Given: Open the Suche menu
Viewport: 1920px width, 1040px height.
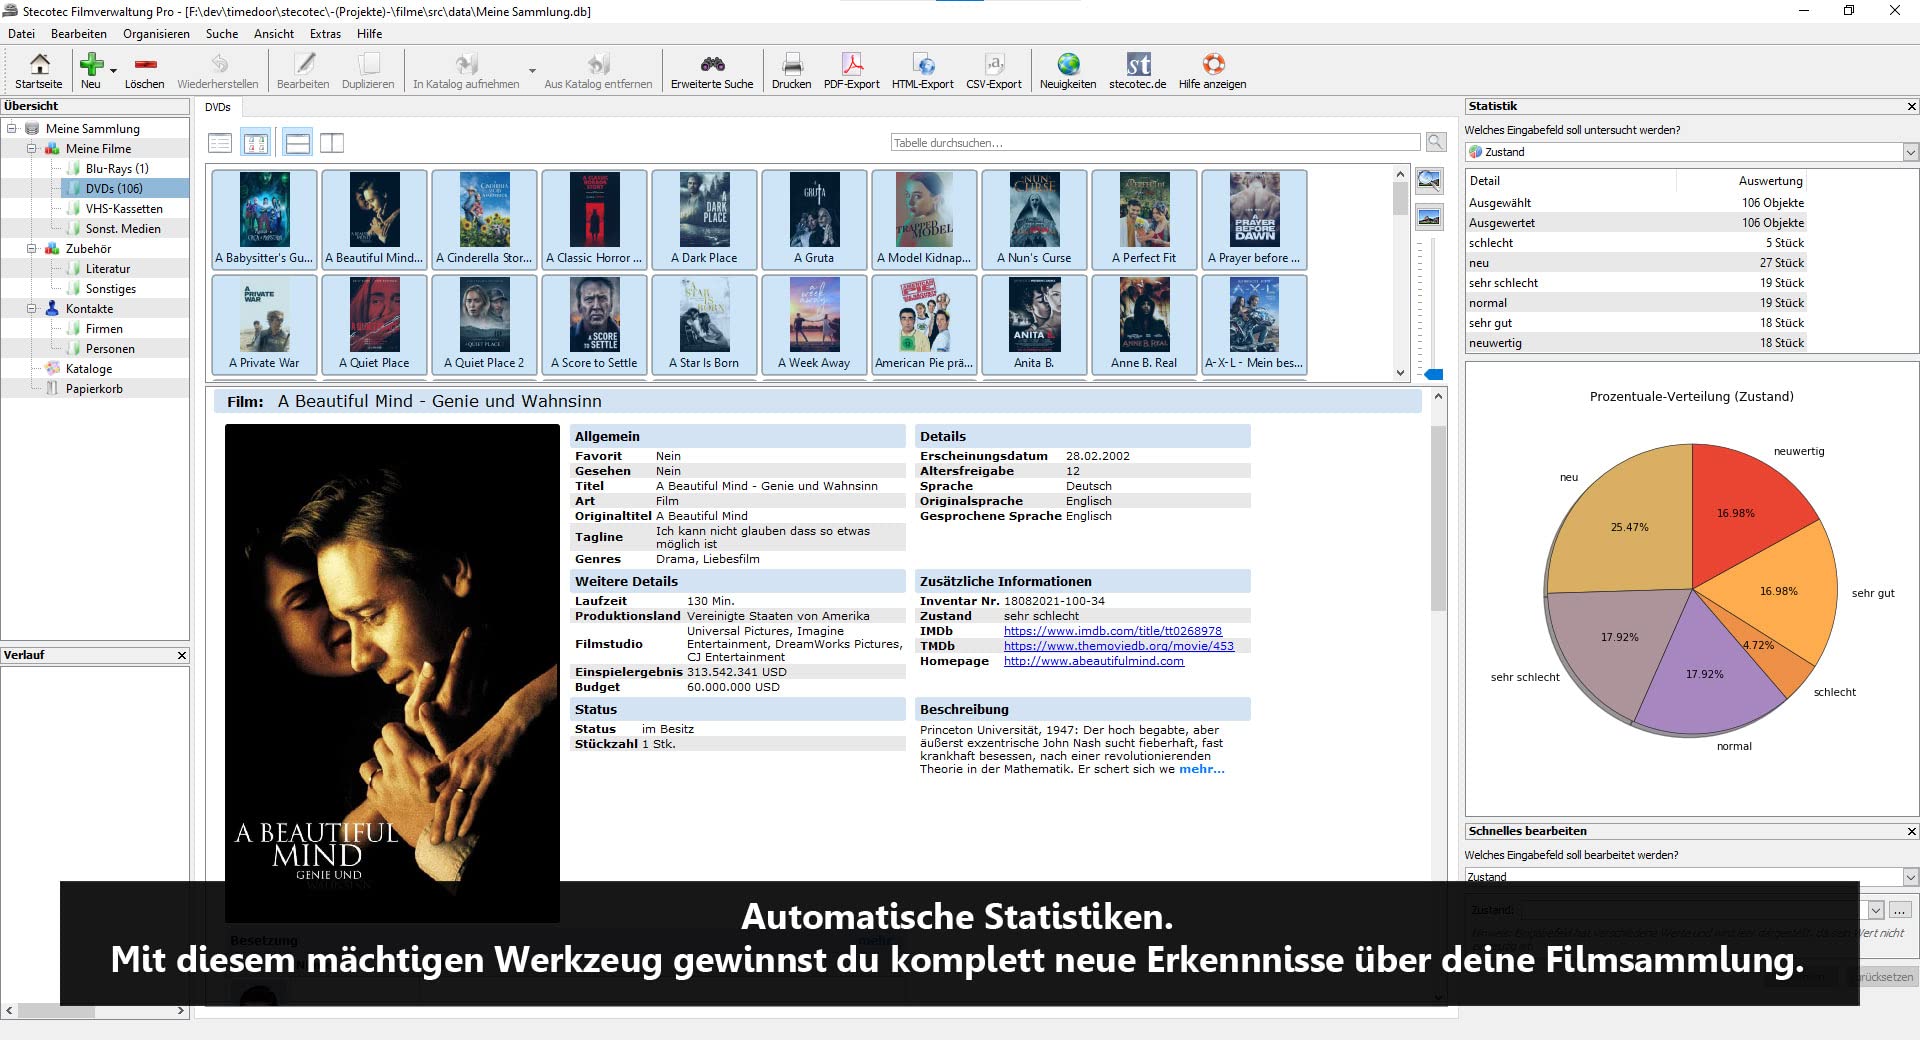Looking at the screenshot, I should click(222, 33).
